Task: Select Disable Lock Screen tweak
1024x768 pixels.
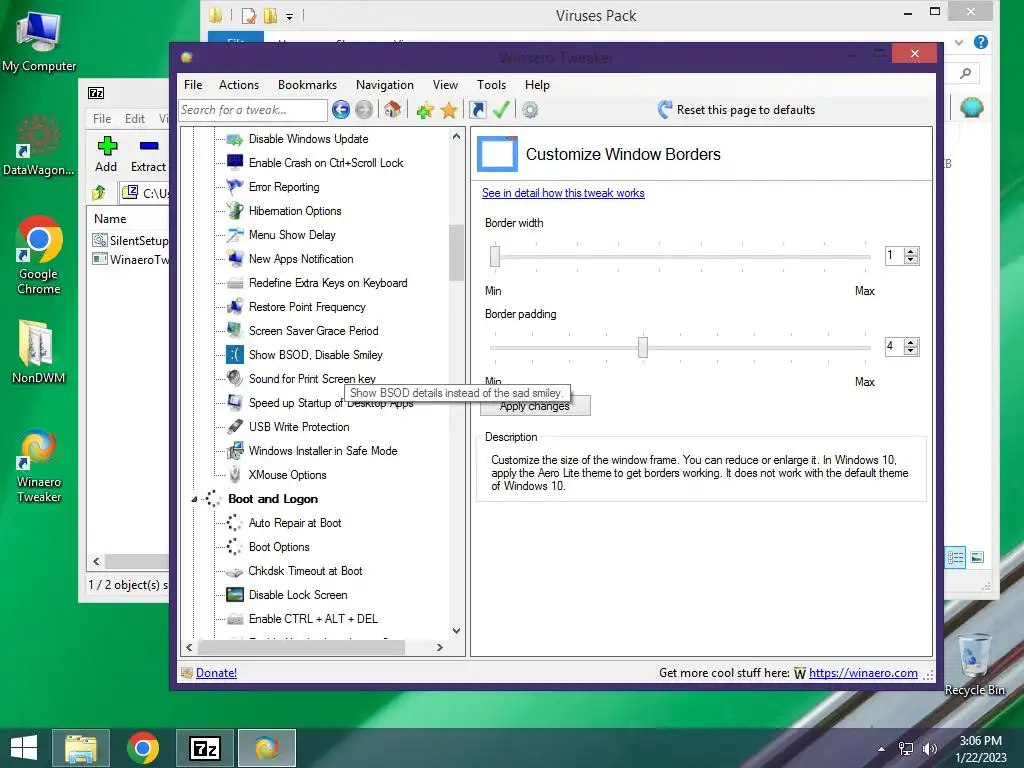Action: (298, 595)
